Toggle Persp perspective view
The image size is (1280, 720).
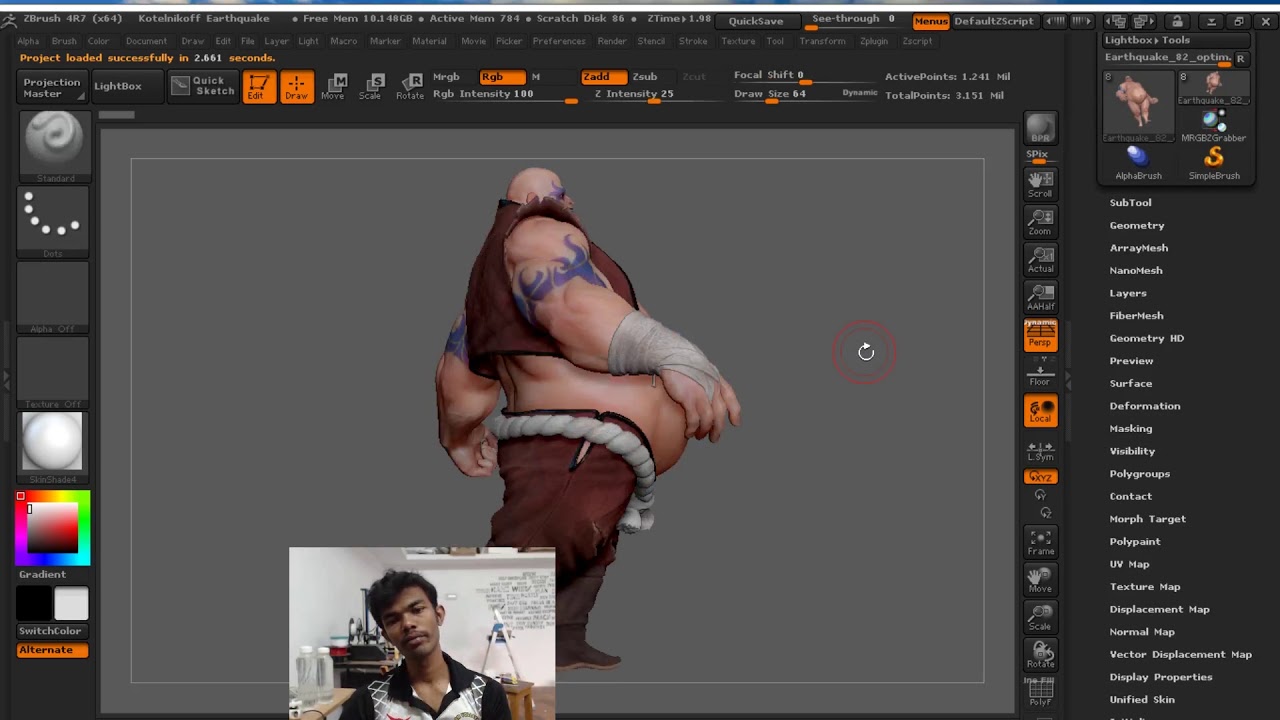point(1040,335)
